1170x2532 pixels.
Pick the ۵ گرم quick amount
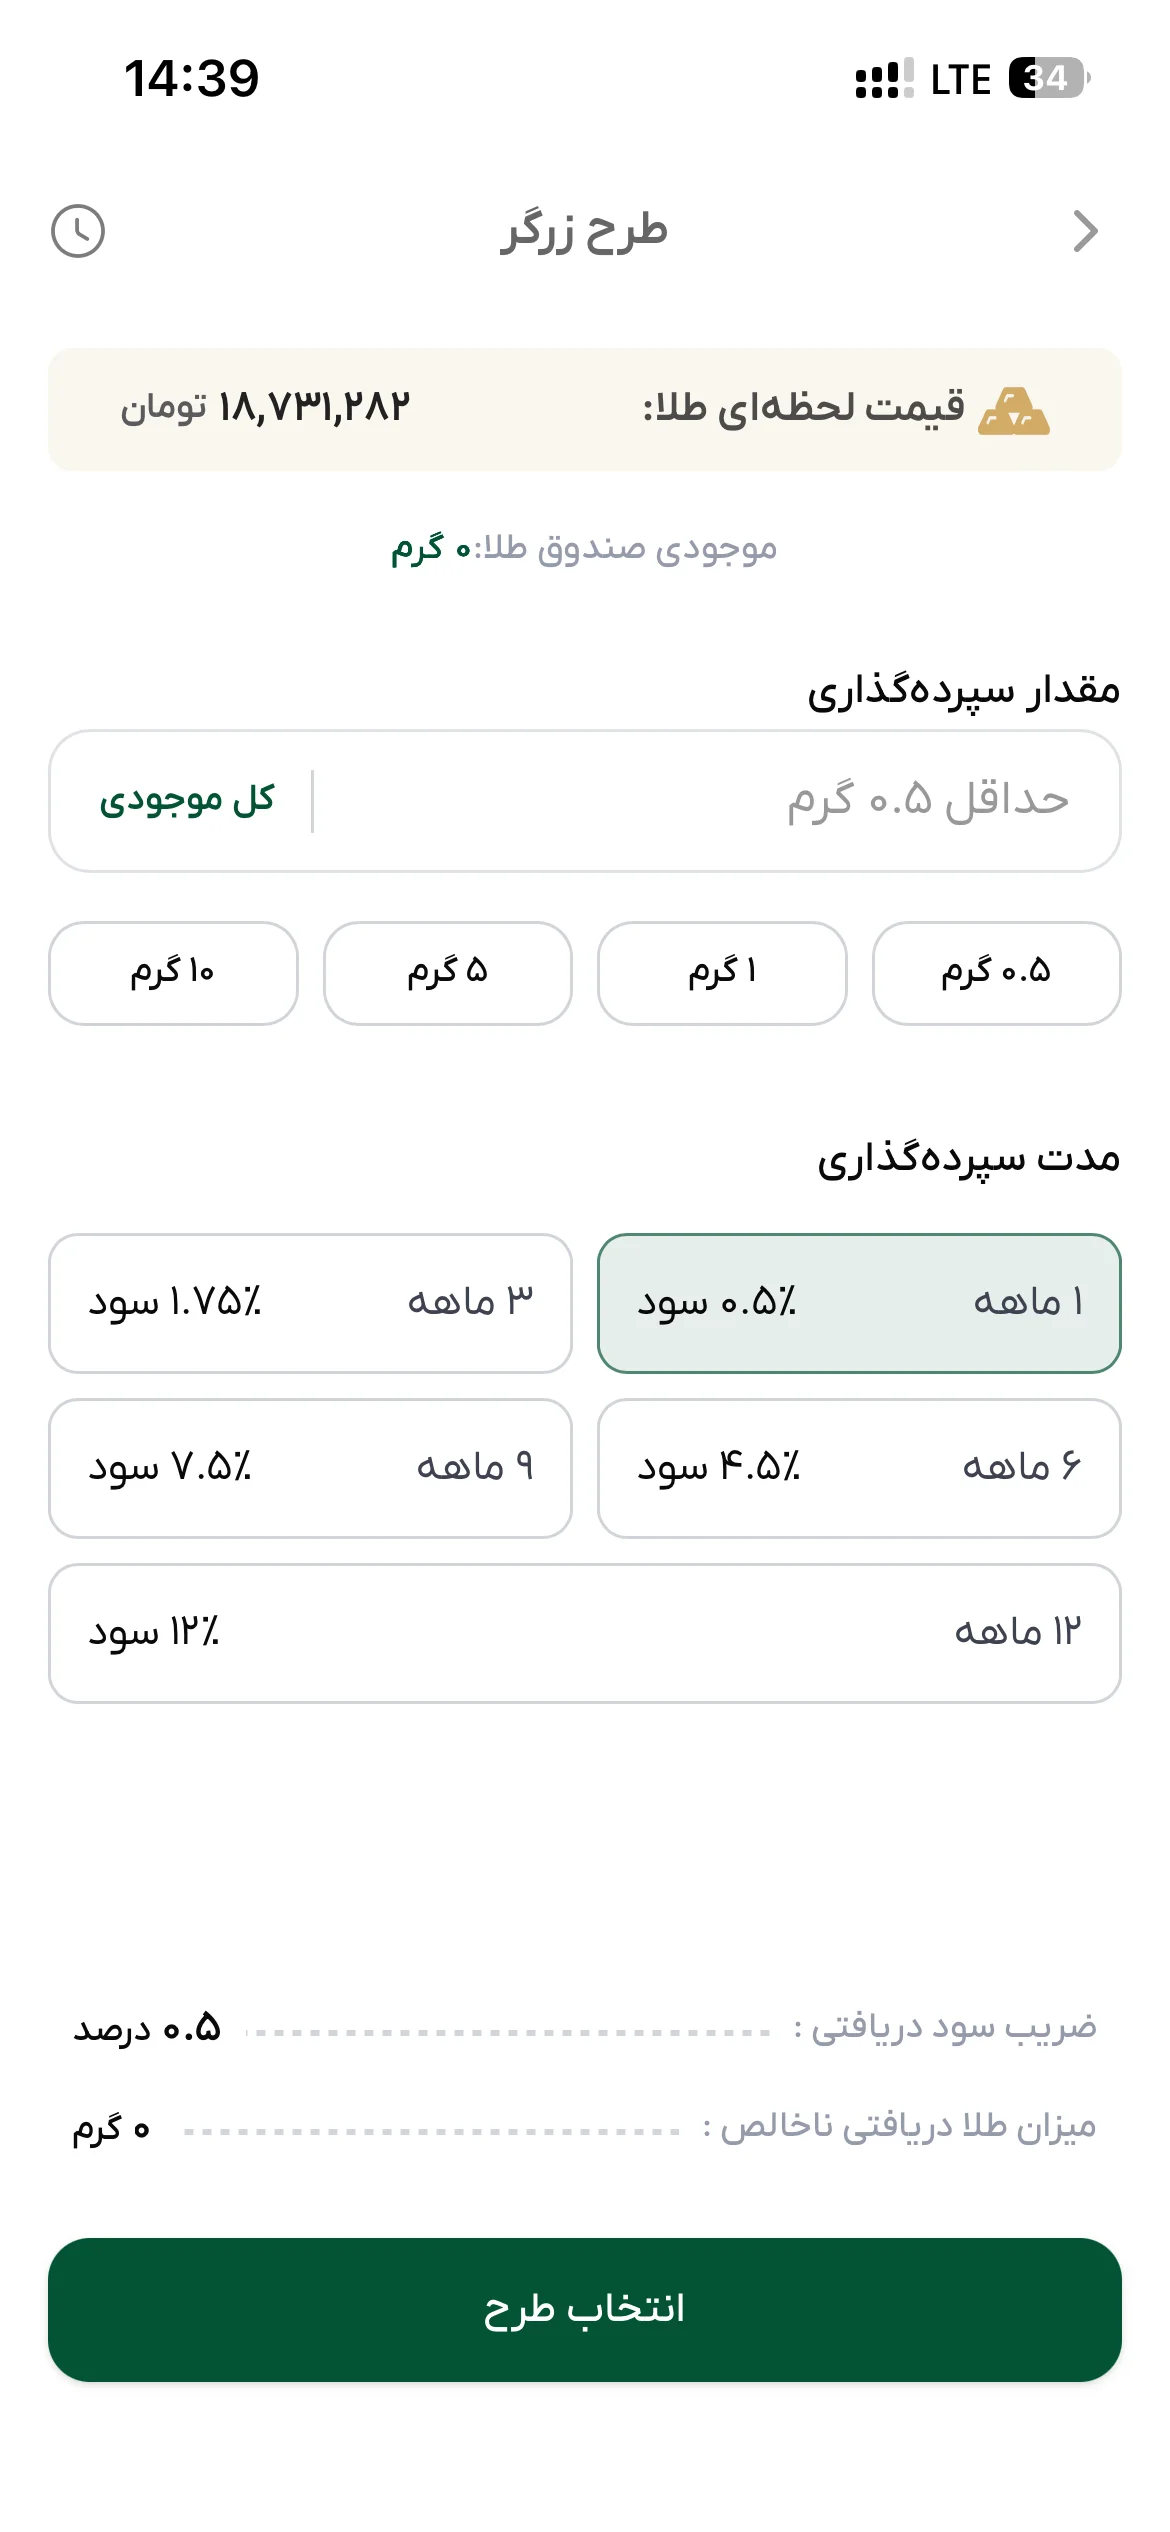click(x=448, y=973)
